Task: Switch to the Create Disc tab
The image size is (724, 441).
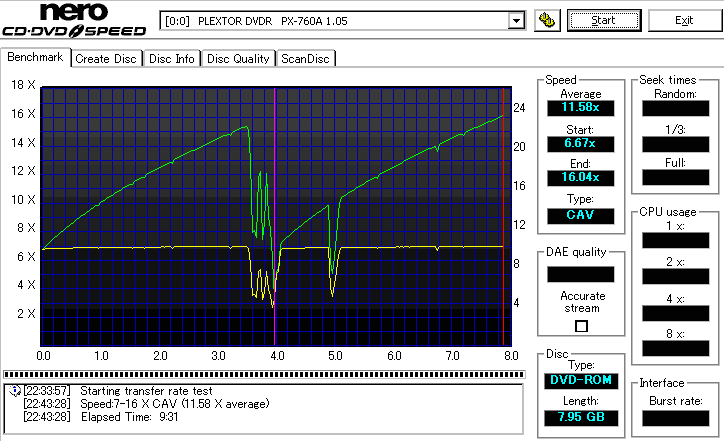Action: tap(106, 59)
